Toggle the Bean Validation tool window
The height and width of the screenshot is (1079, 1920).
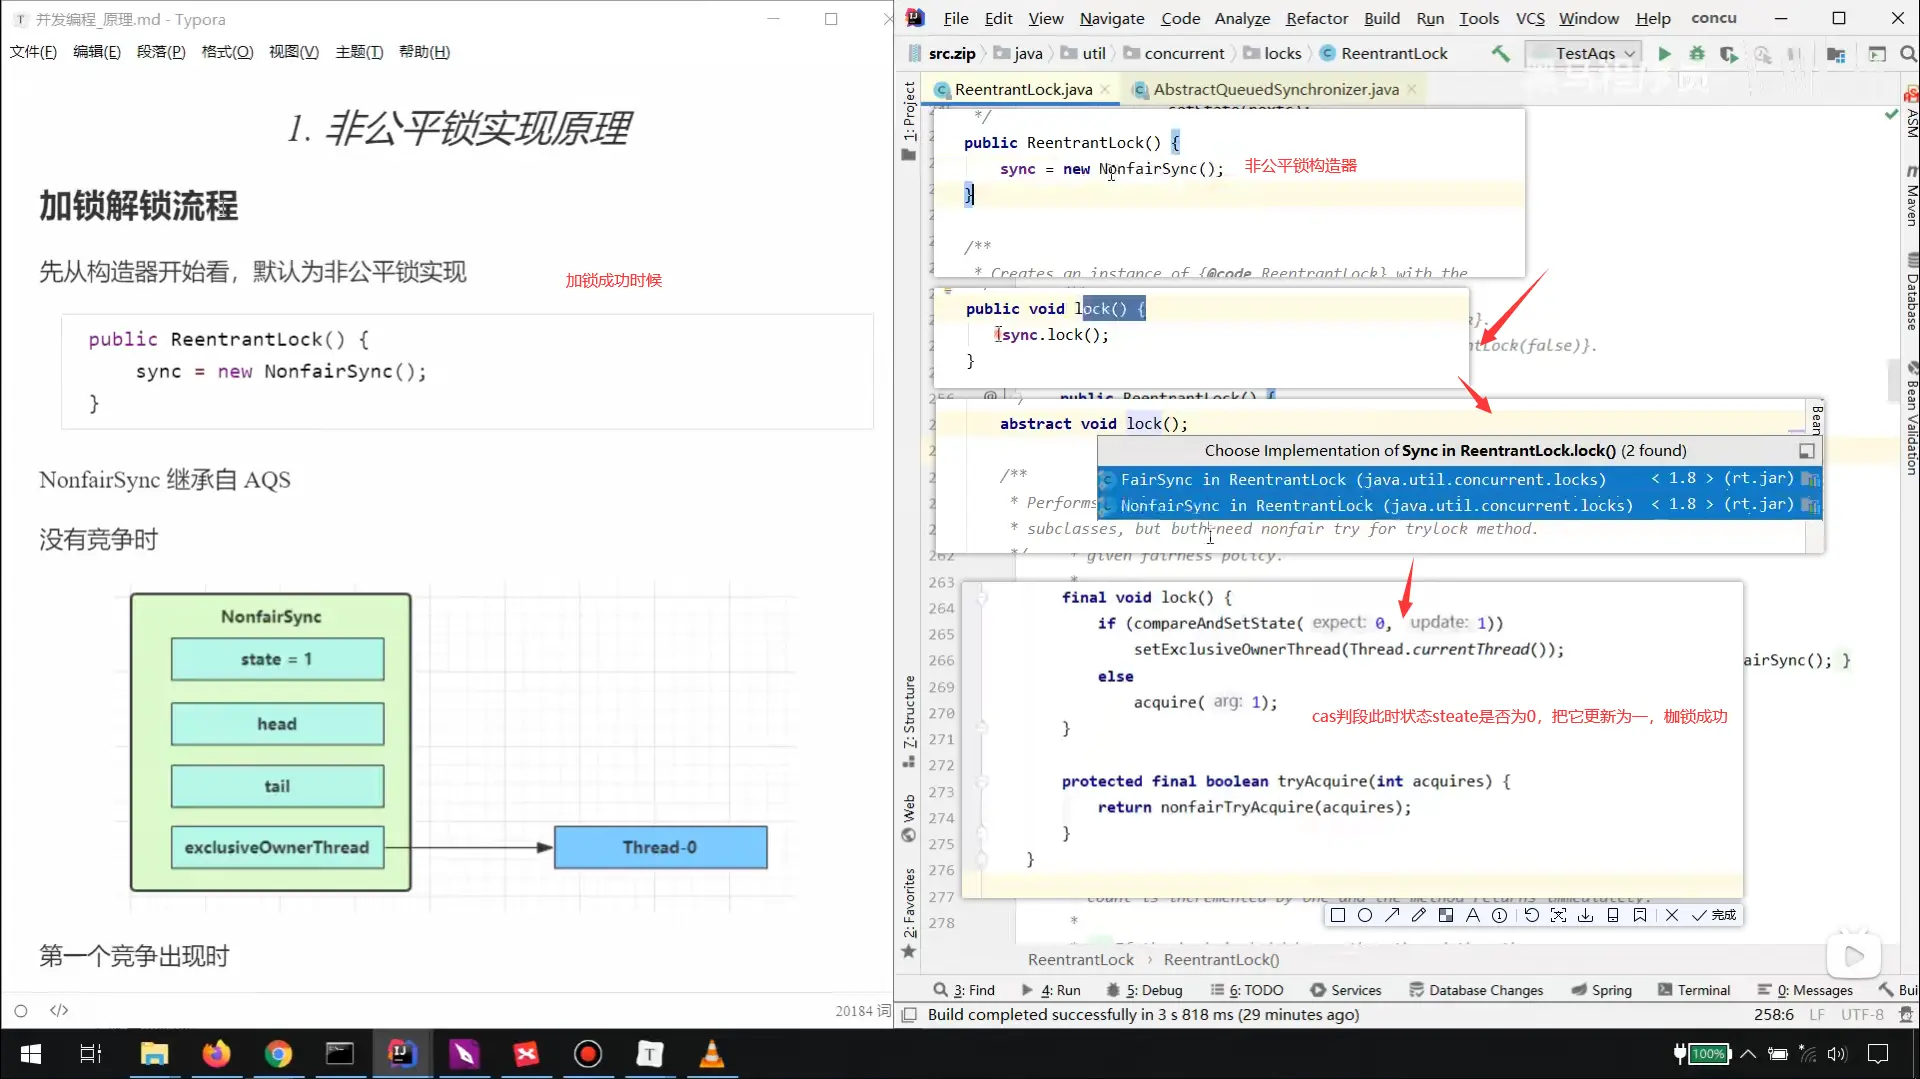pos(1911,418)
